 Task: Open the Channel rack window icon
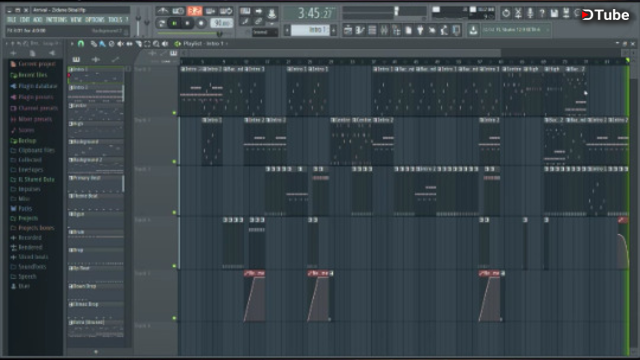tap(372, 30)
